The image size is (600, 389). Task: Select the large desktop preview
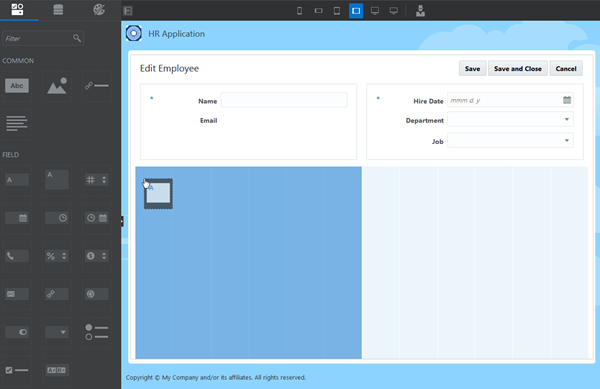pos(394,11)
